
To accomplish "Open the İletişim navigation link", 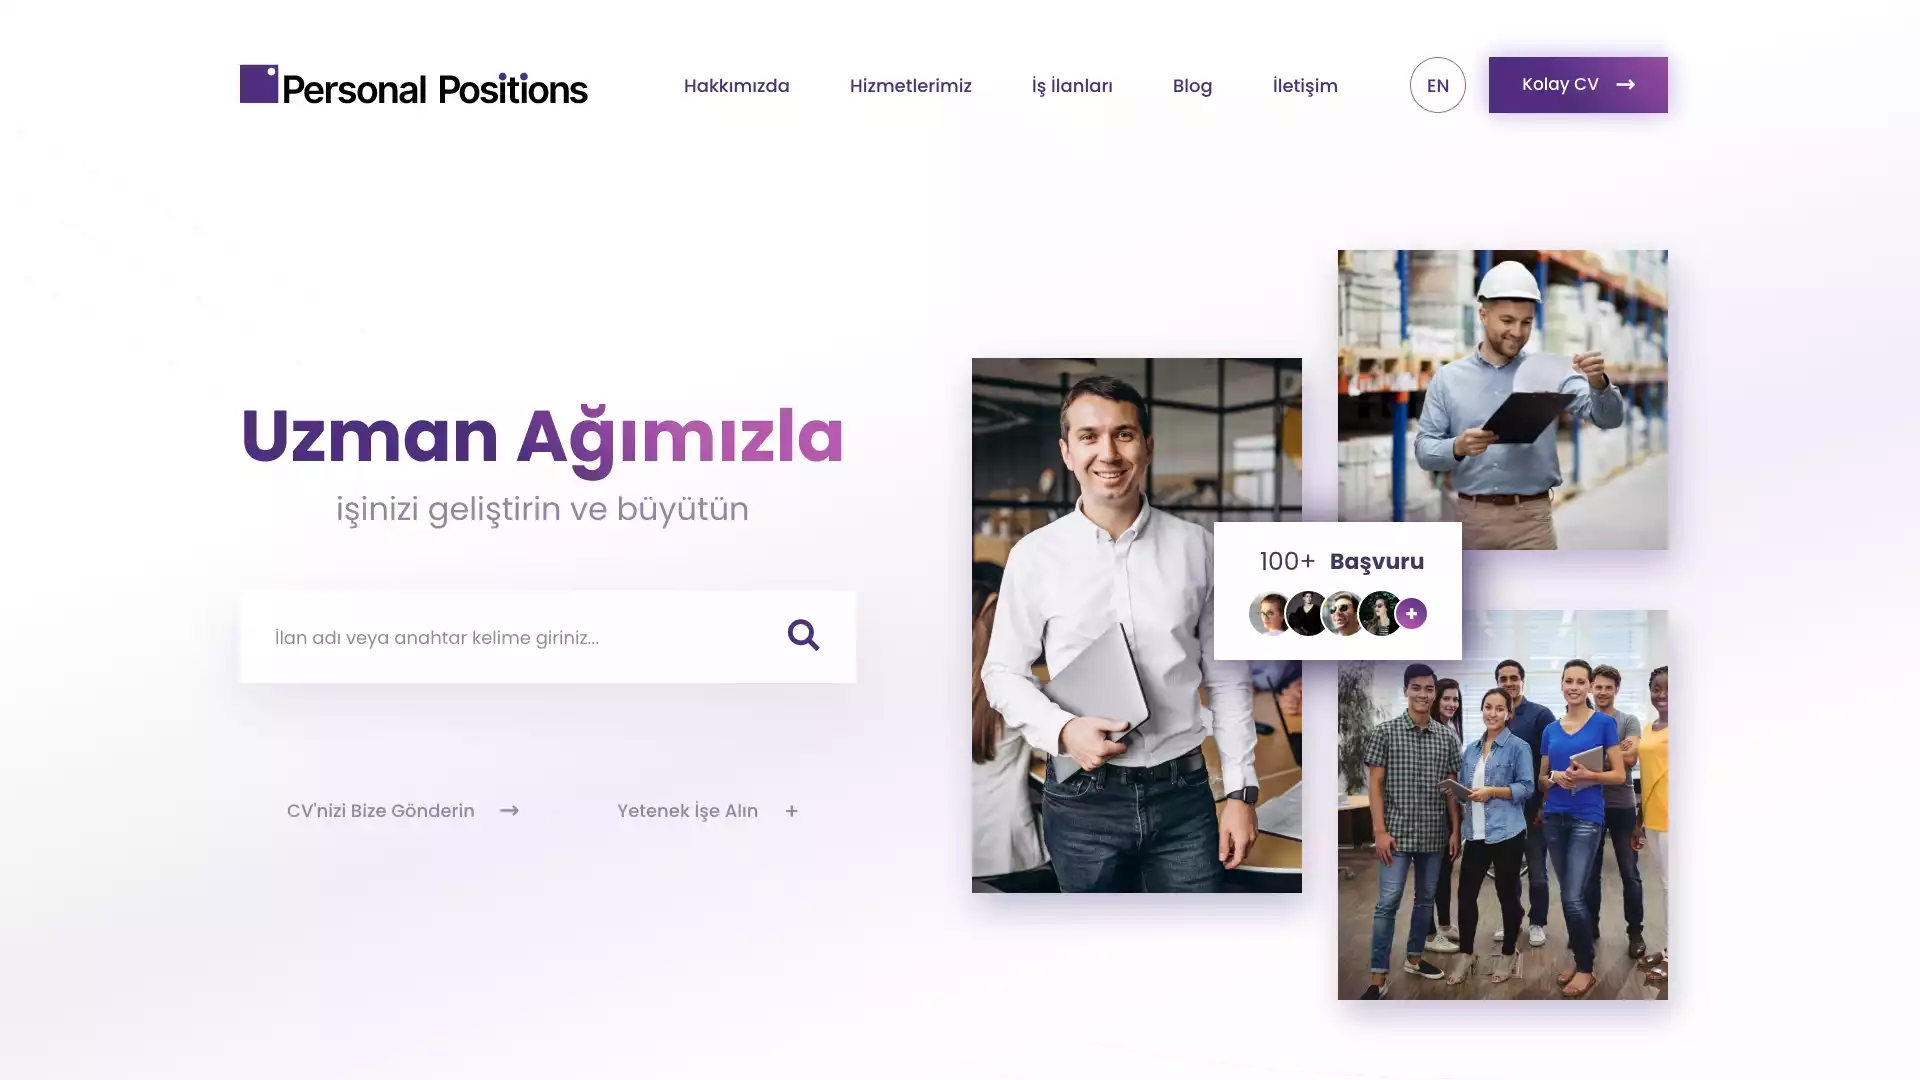I will click(x=1305, y=86).
